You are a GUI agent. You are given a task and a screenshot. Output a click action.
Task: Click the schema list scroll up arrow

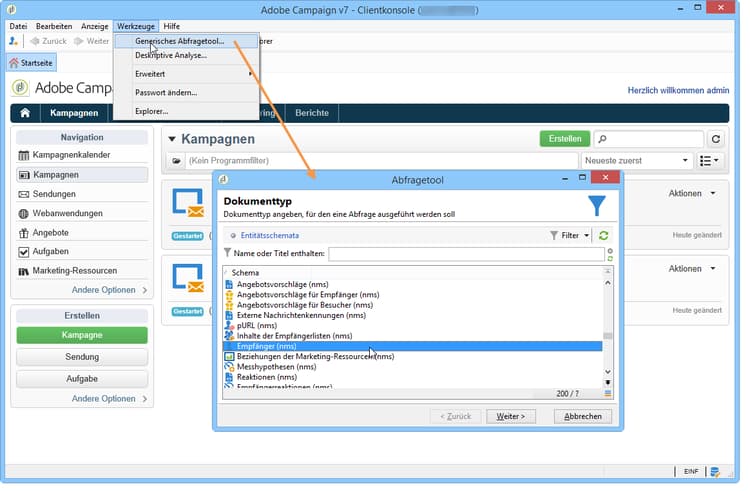click(x=607, y=283)
